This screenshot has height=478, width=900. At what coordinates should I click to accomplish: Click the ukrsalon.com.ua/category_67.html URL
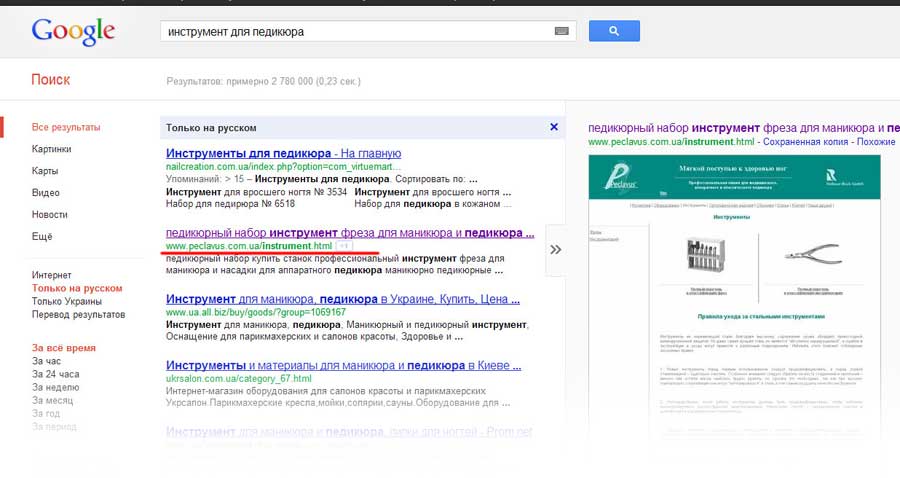click(x=239, y=379)
